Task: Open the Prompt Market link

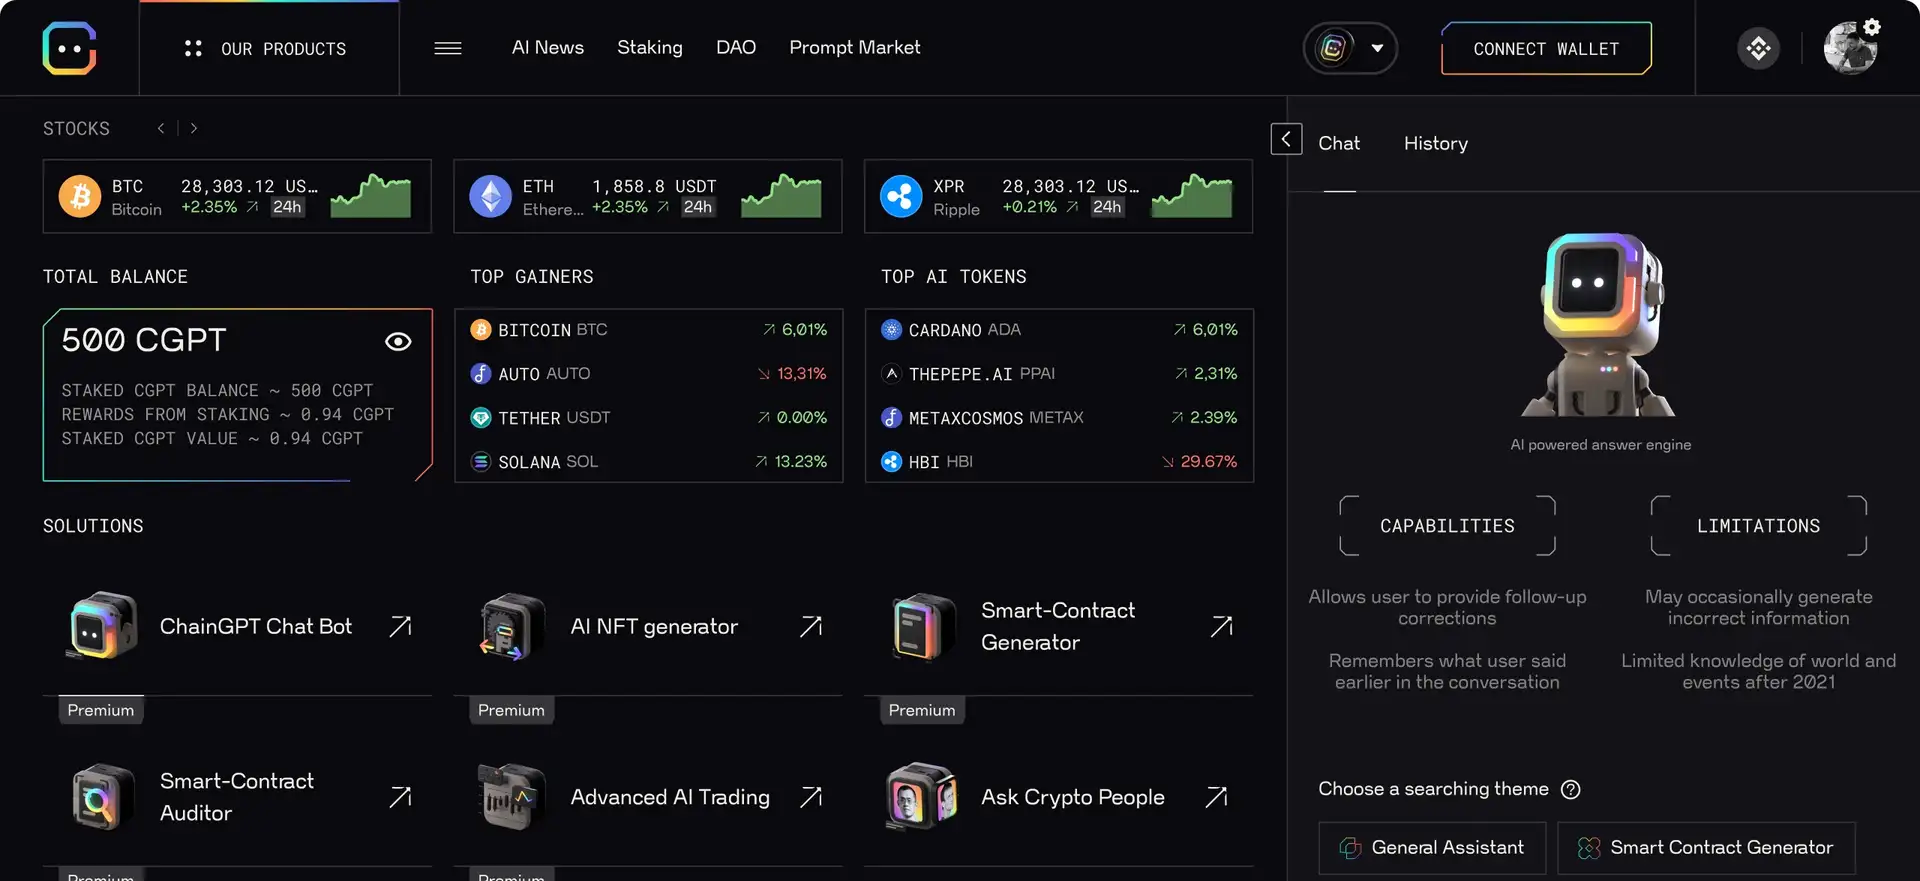Action: (x=855, y=48)
